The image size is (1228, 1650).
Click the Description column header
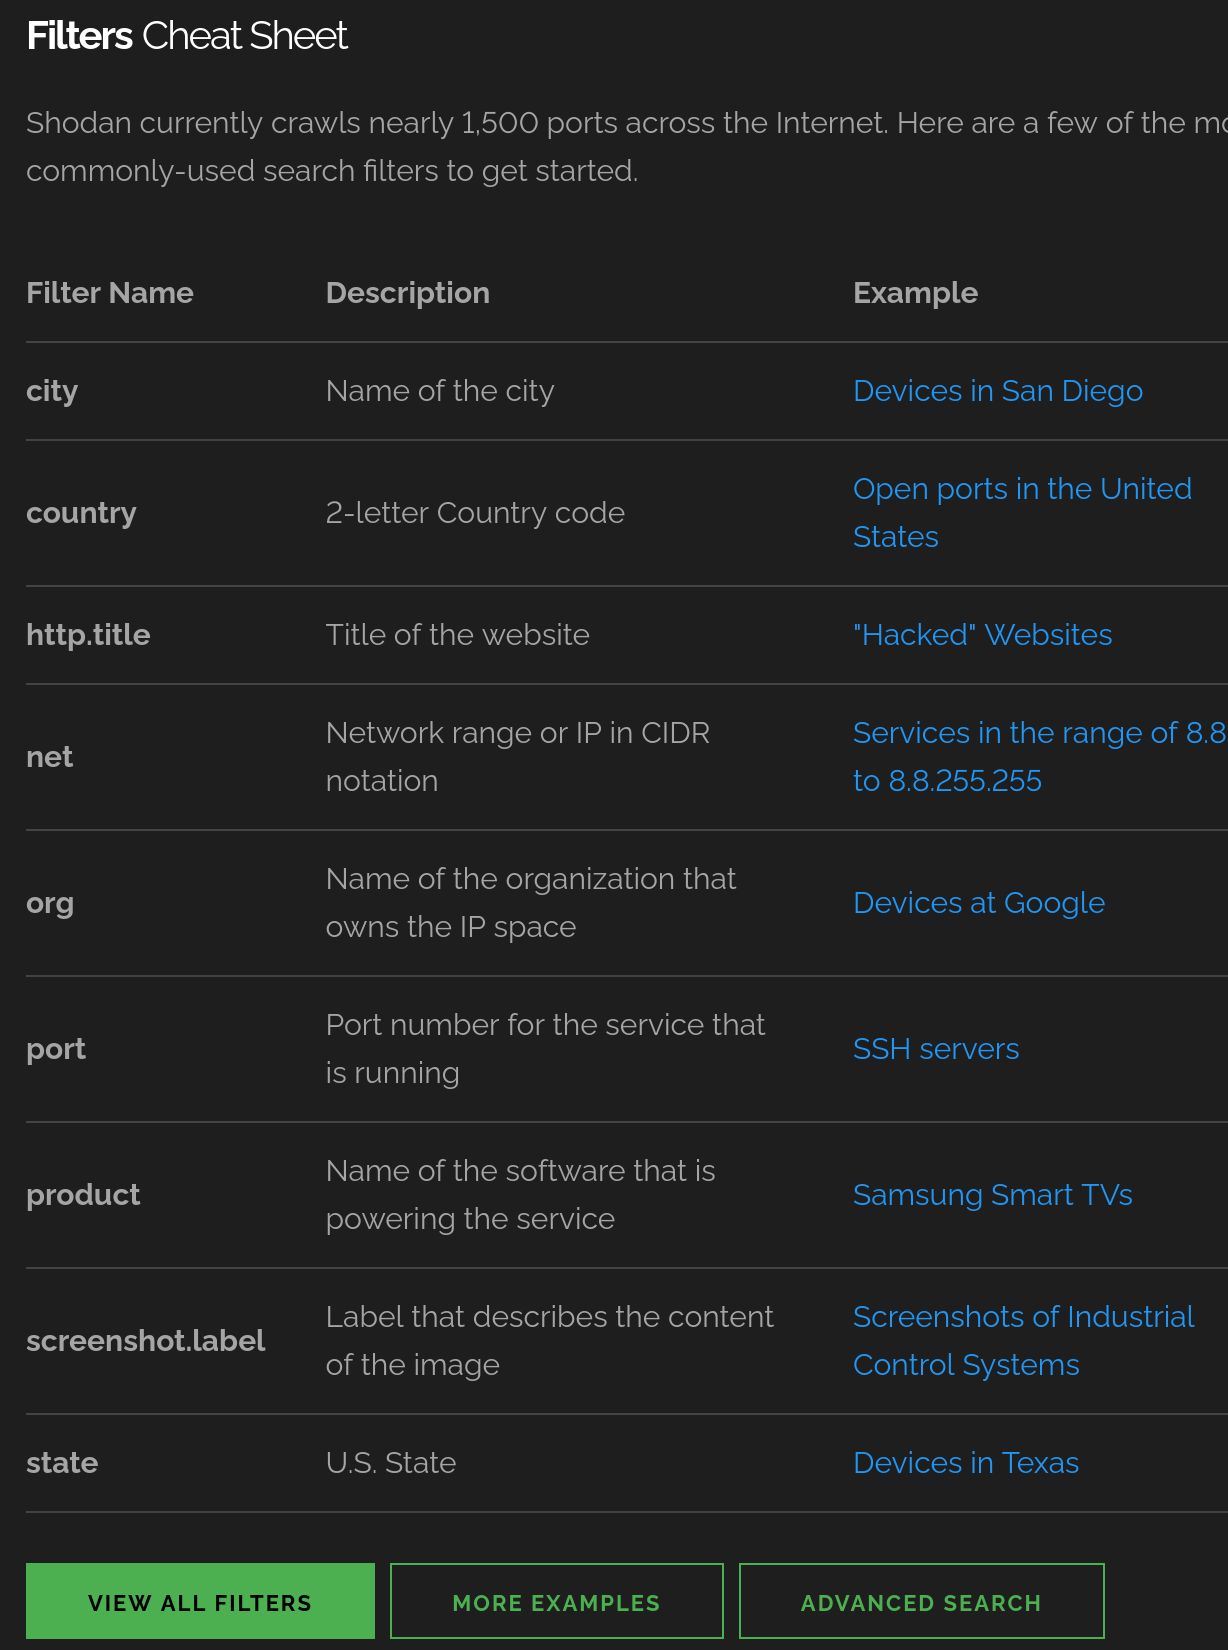pos(408,293)
